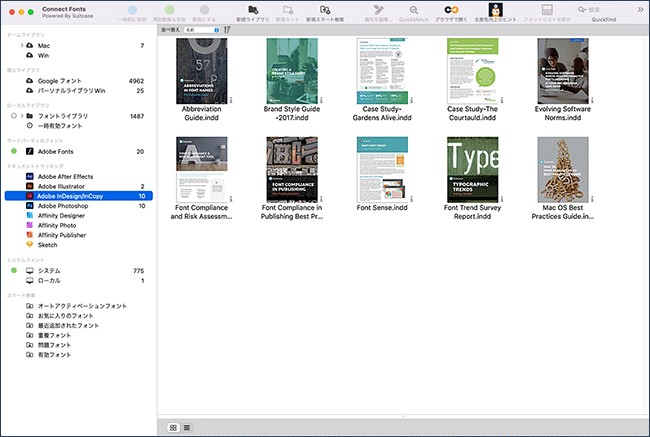Select Evolving Software Norms.indd thumbnail
The width and height of the screenshot is (650, 437).
pyautogui.click(x=563, y=71)
